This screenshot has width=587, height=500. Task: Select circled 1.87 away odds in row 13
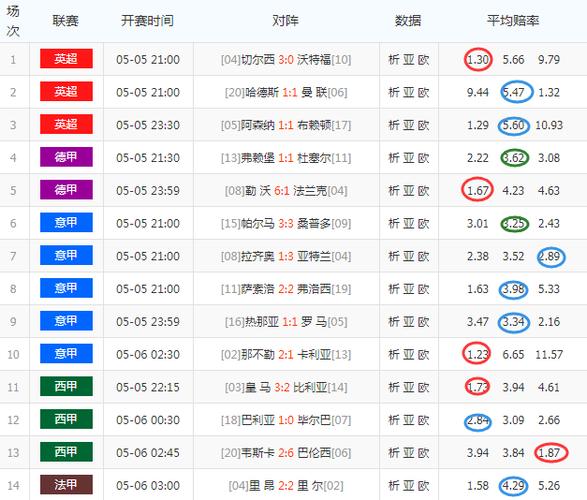[x=551, y=453]
